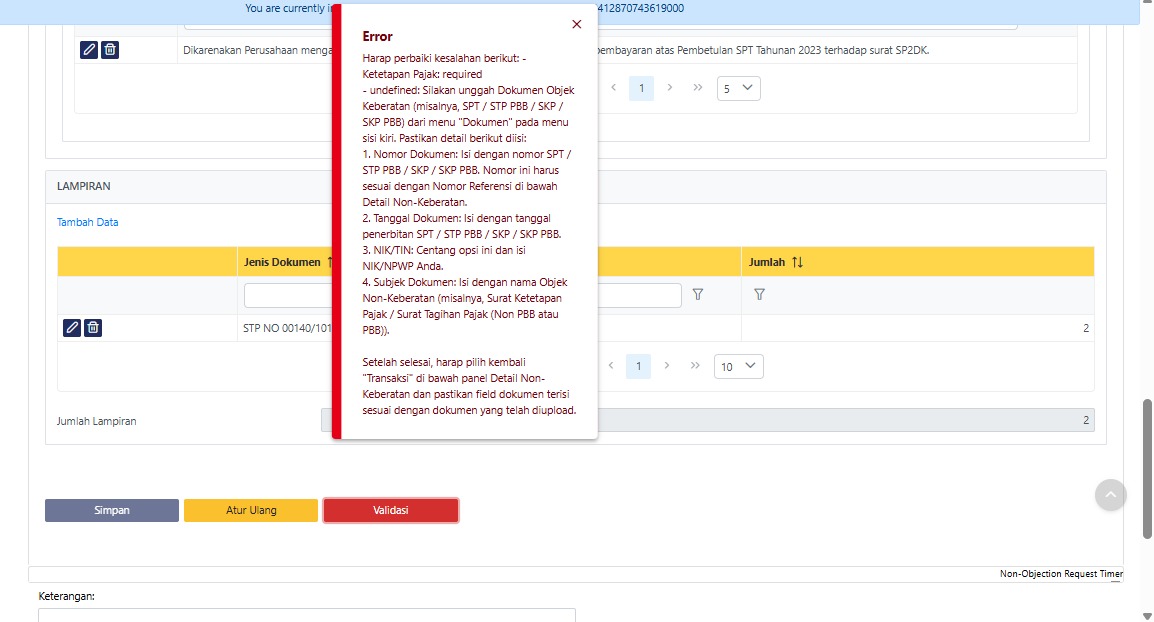The width and height of the screenshot is (1154, 622).
Task: Edit the SP2DK reason row in top table
Action: click(x=88, y=50)
